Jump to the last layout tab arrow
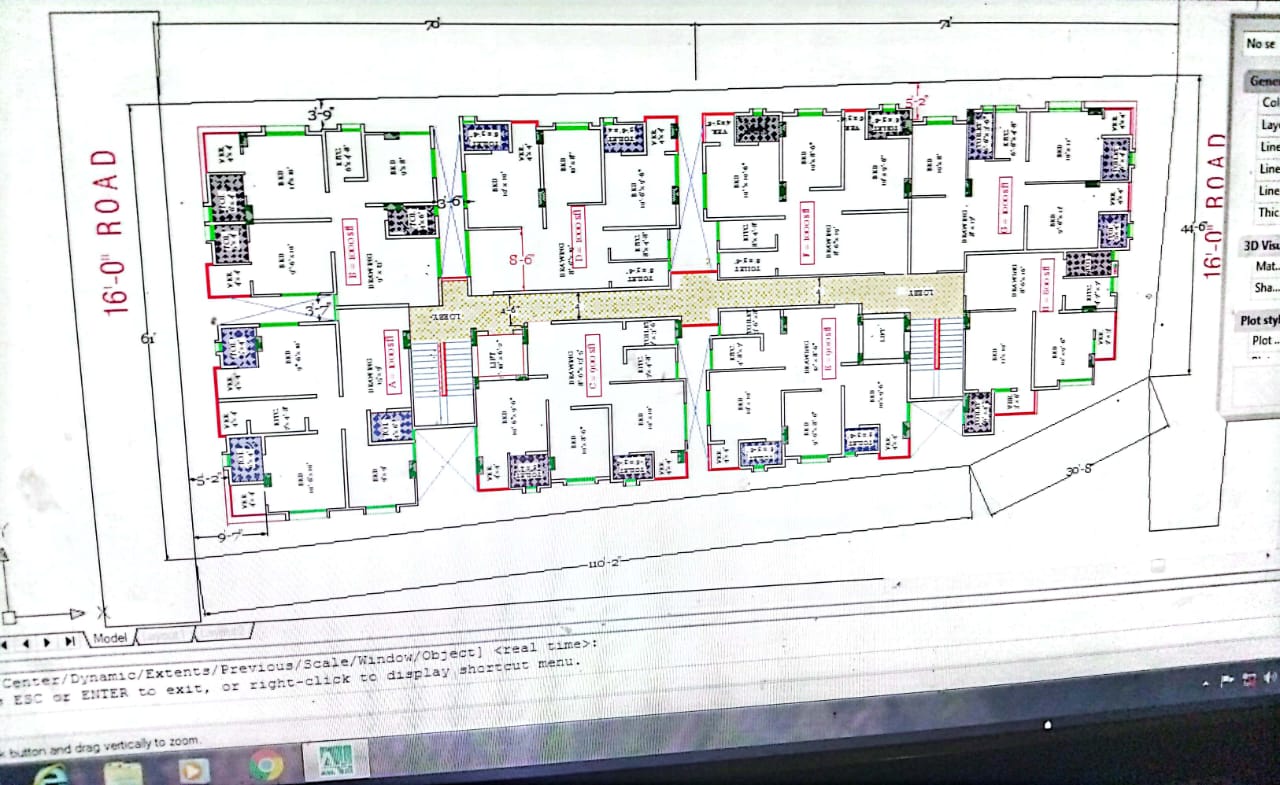This screenshot has height=785, width=1280. (70, 641)
